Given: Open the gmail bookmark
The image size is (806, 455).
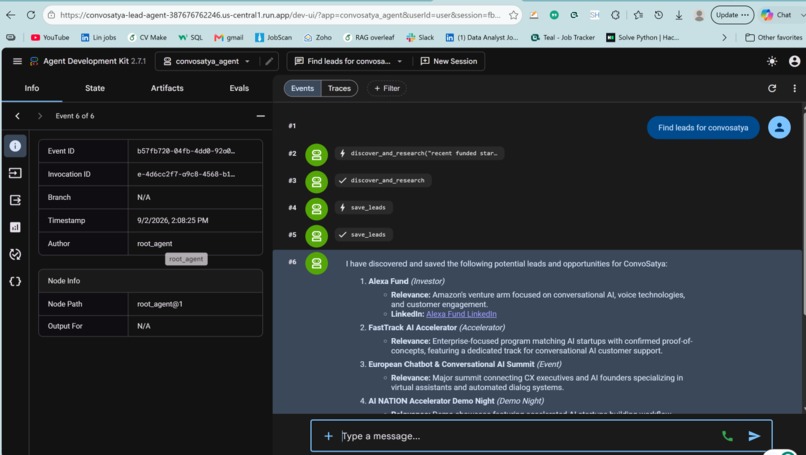Looking at the screenshot, I should [x=229, y=38].
